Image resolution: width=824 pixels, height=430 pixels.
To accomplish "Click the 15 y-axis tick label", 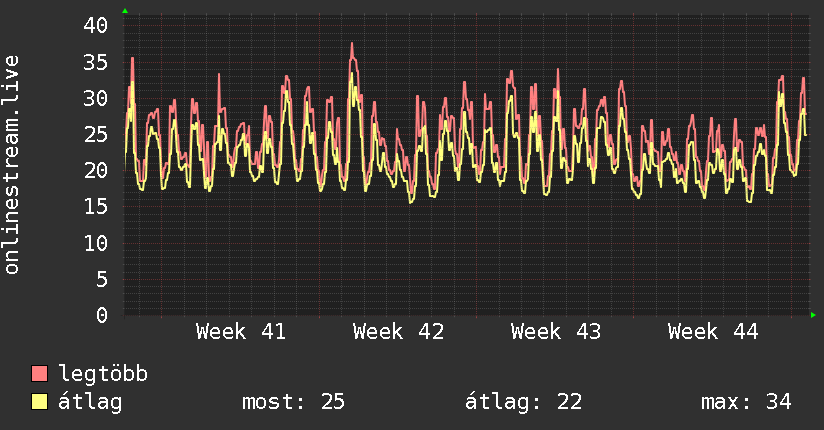I will 96,207.
